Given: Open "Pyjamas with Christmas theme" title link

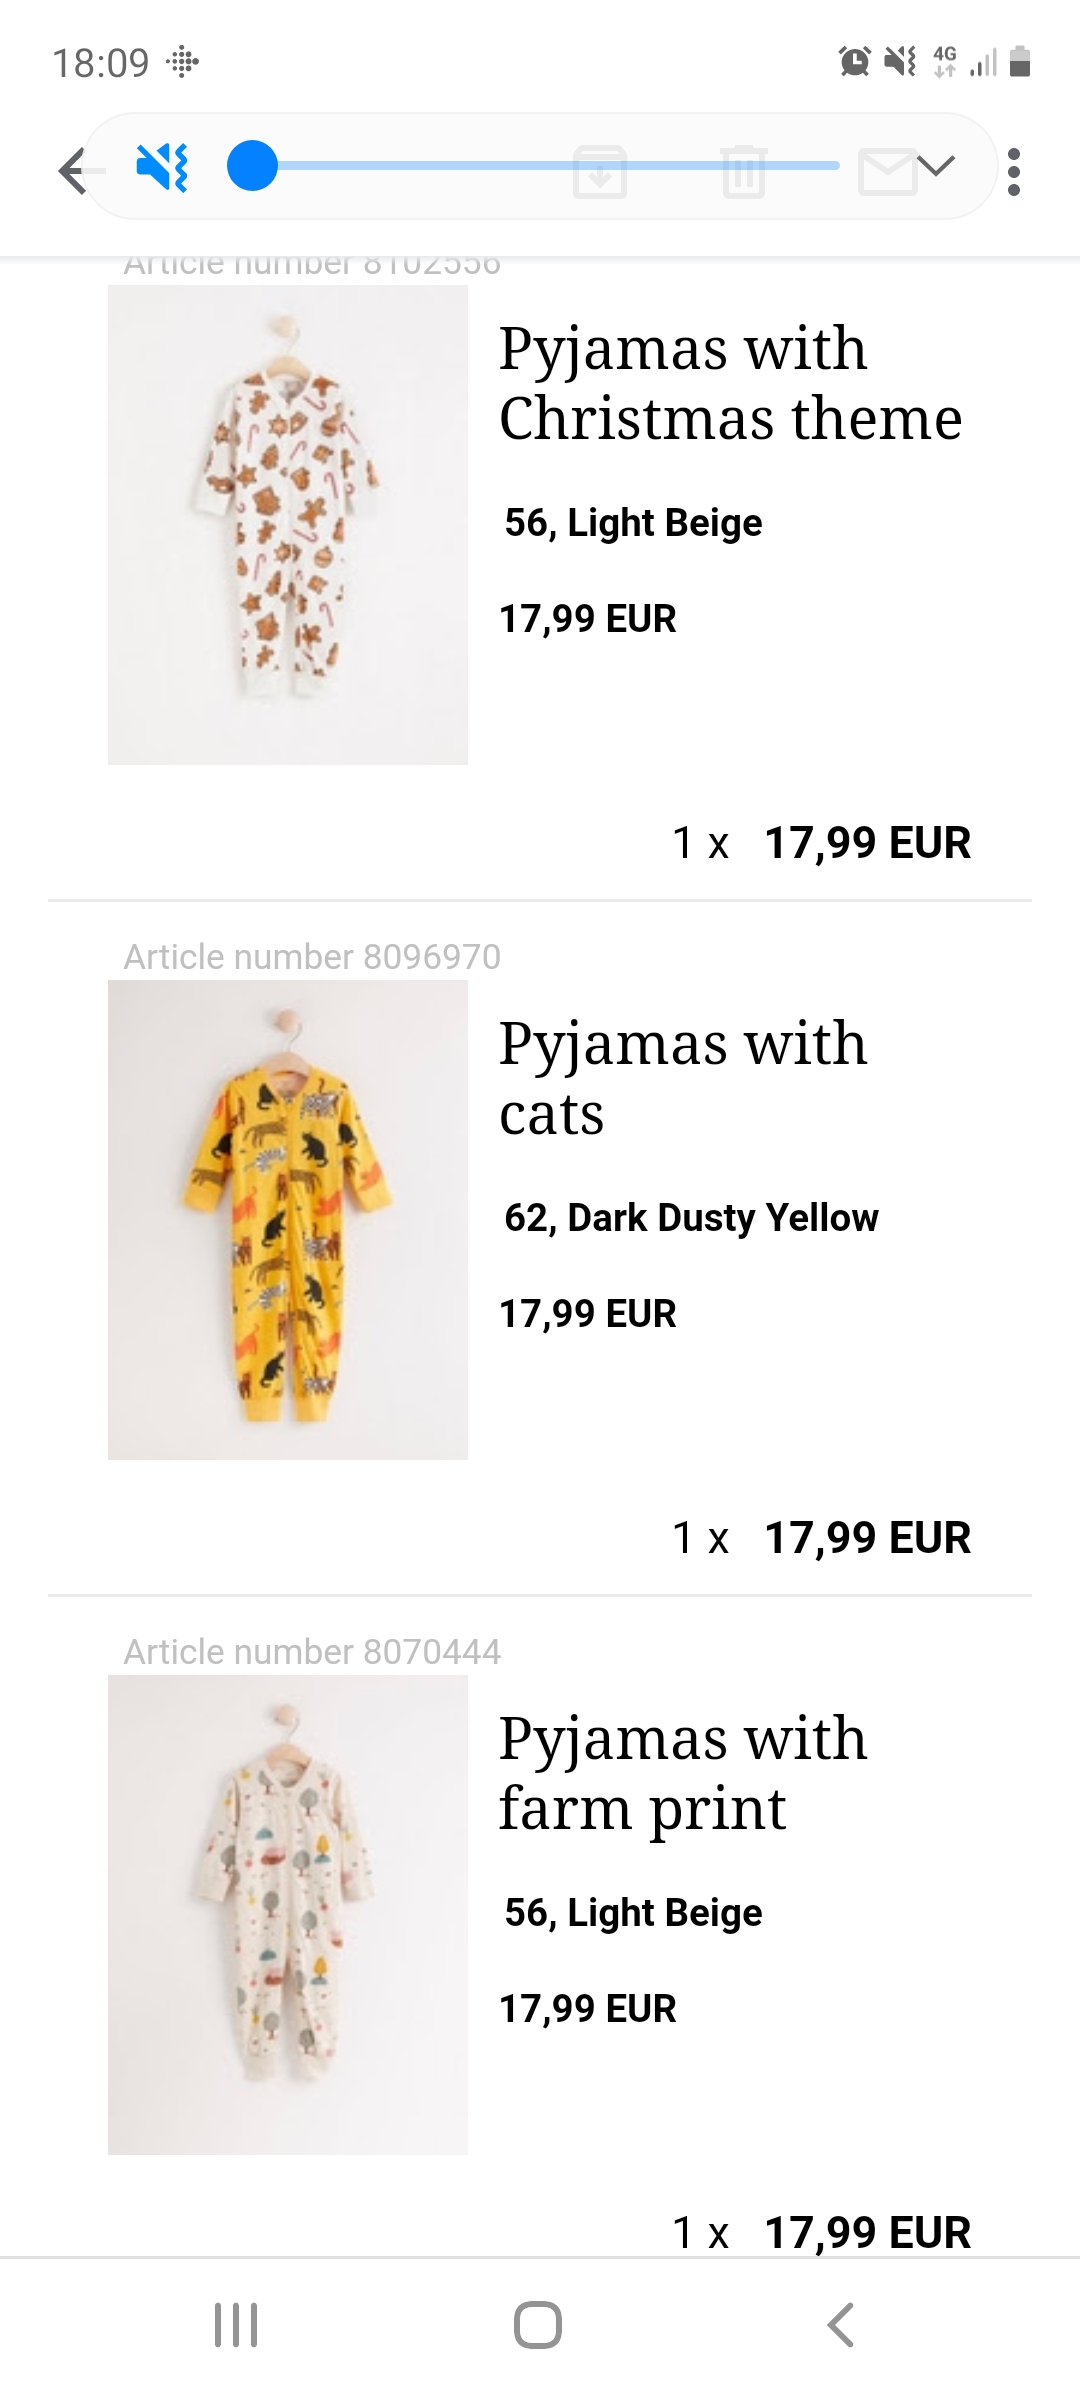Looking at the screenshot, I should [730, 383].
